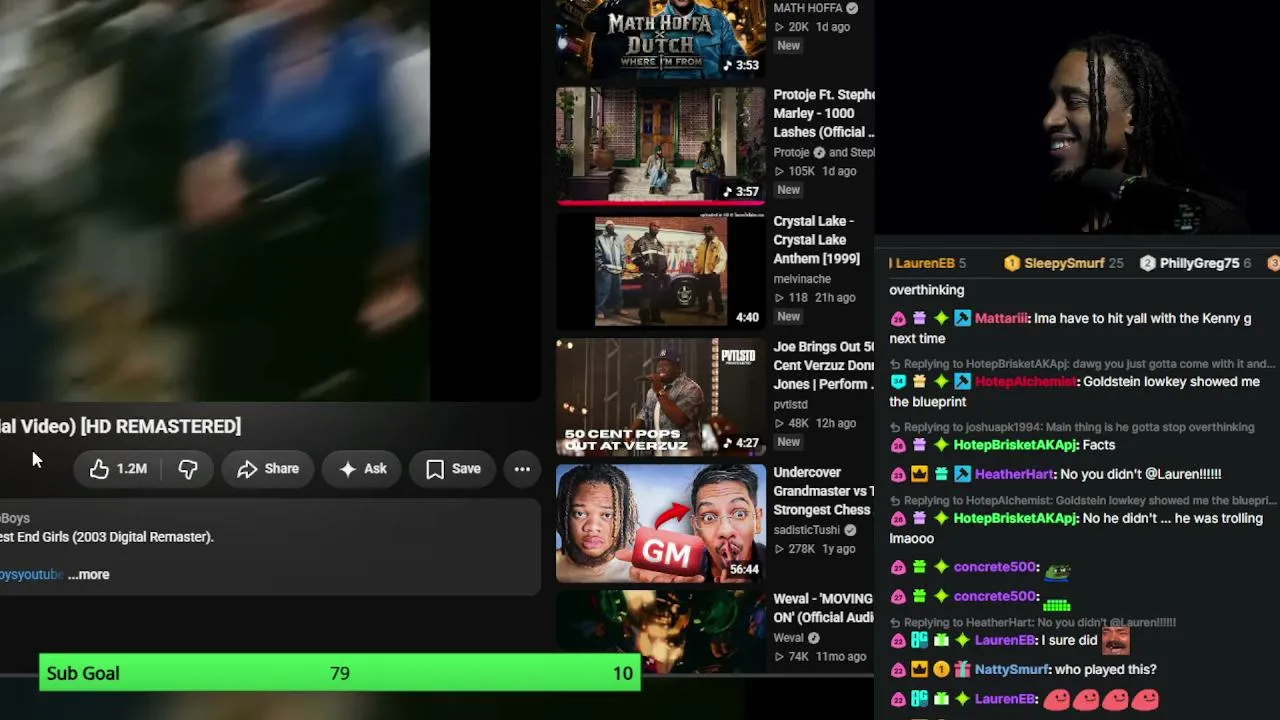
Task: Click the thumbs-down dislike button
Action: pyautogui.click(x=188, y=469)
